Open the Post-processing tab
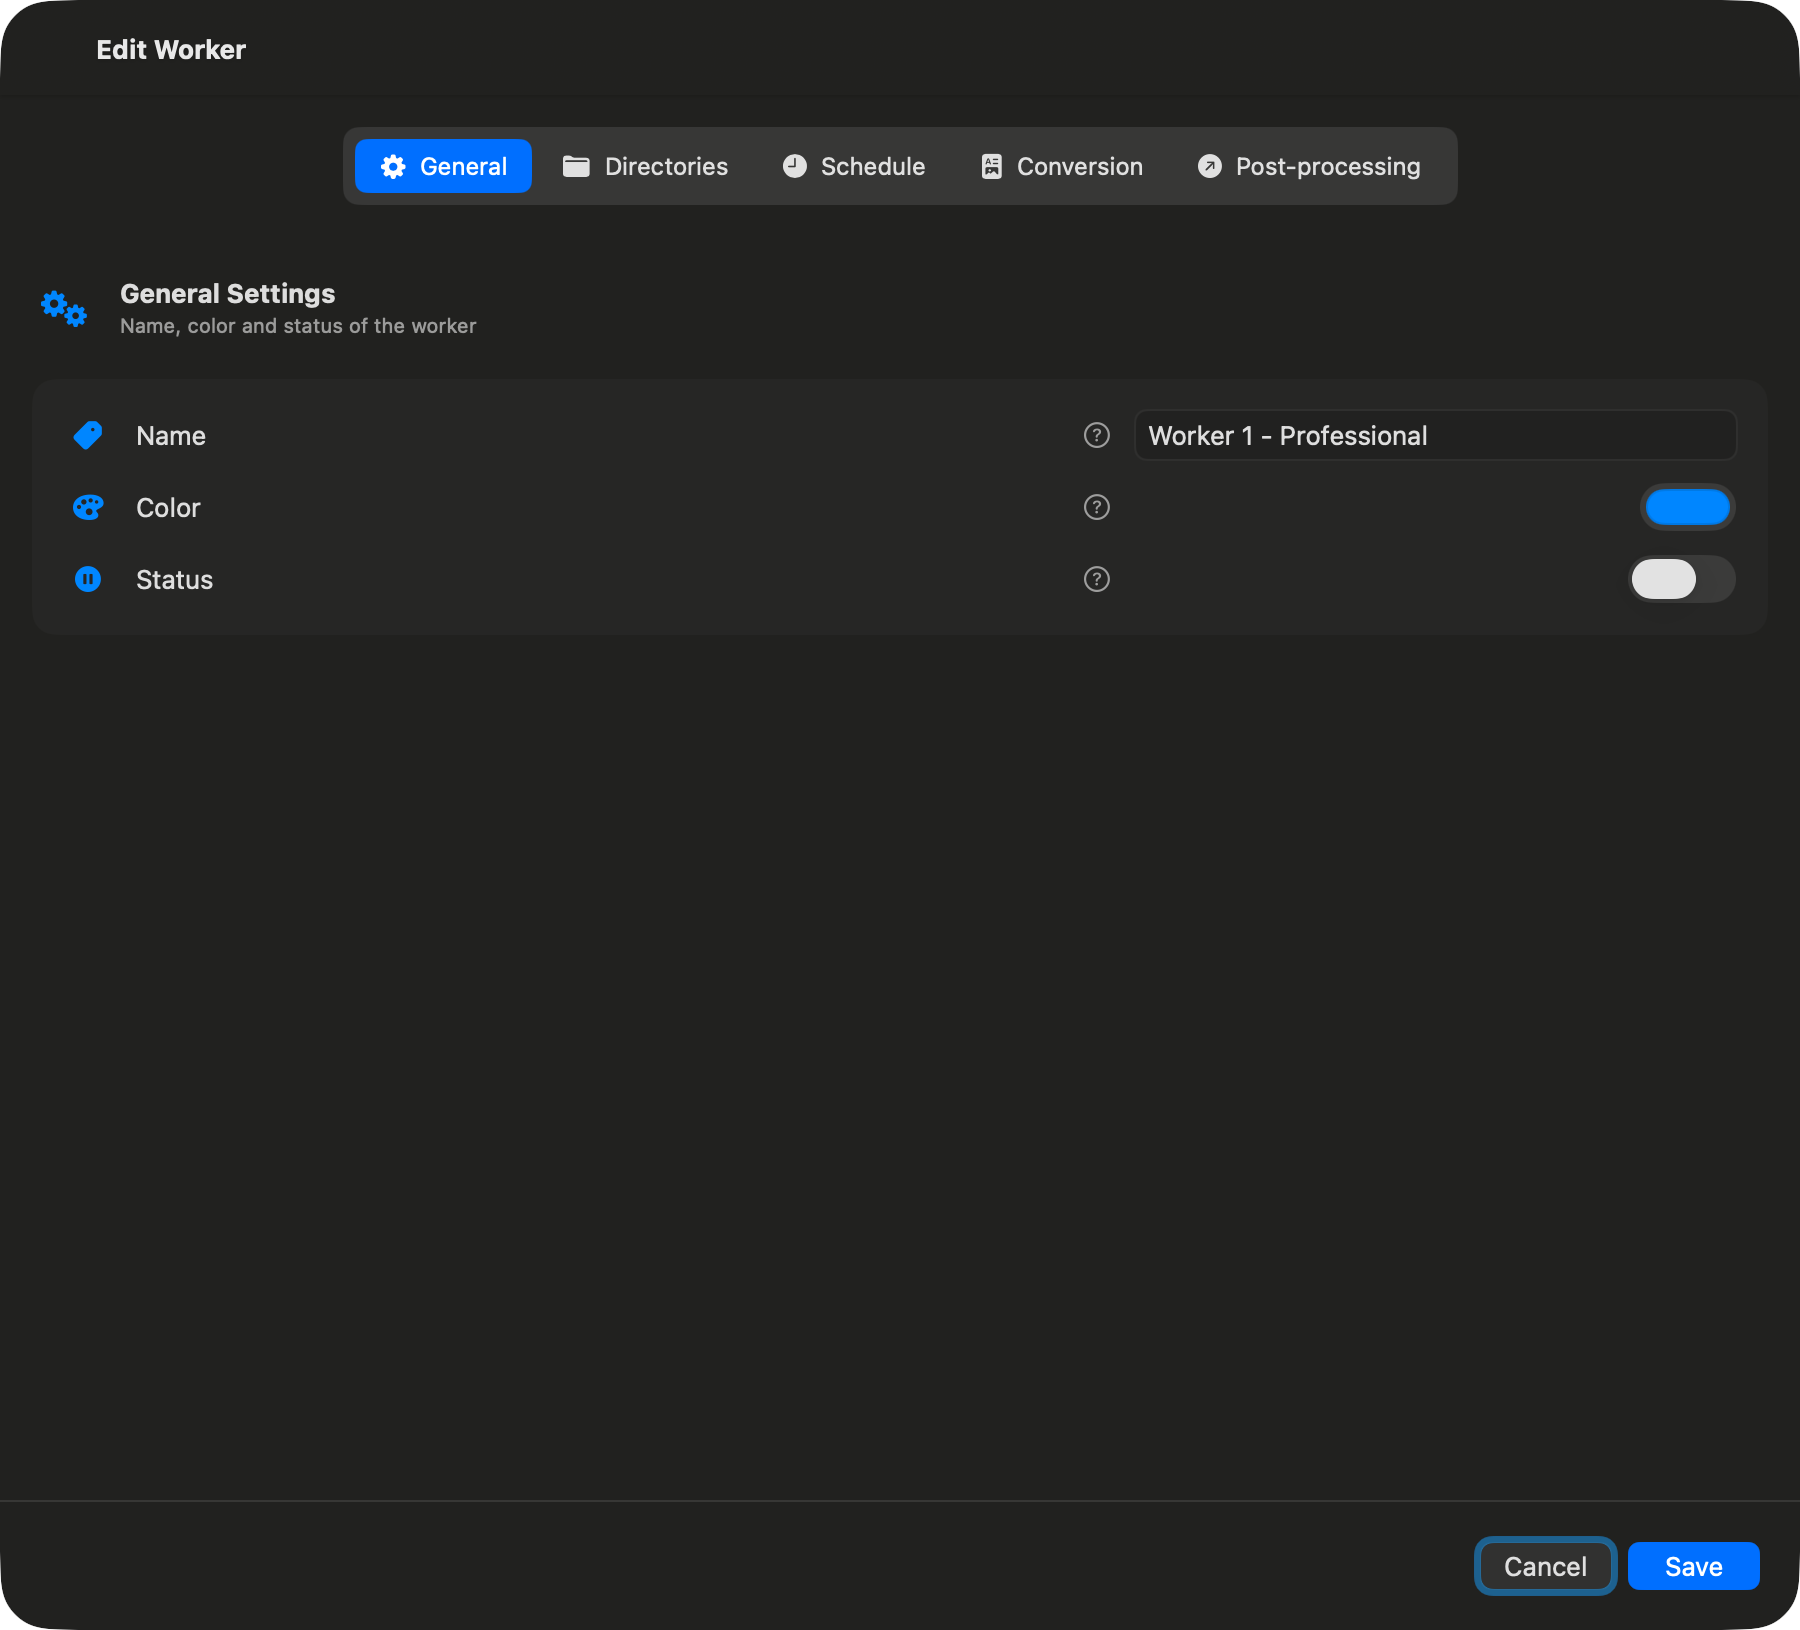This screenshot has width=1800, height=1630. point(1309,166)
